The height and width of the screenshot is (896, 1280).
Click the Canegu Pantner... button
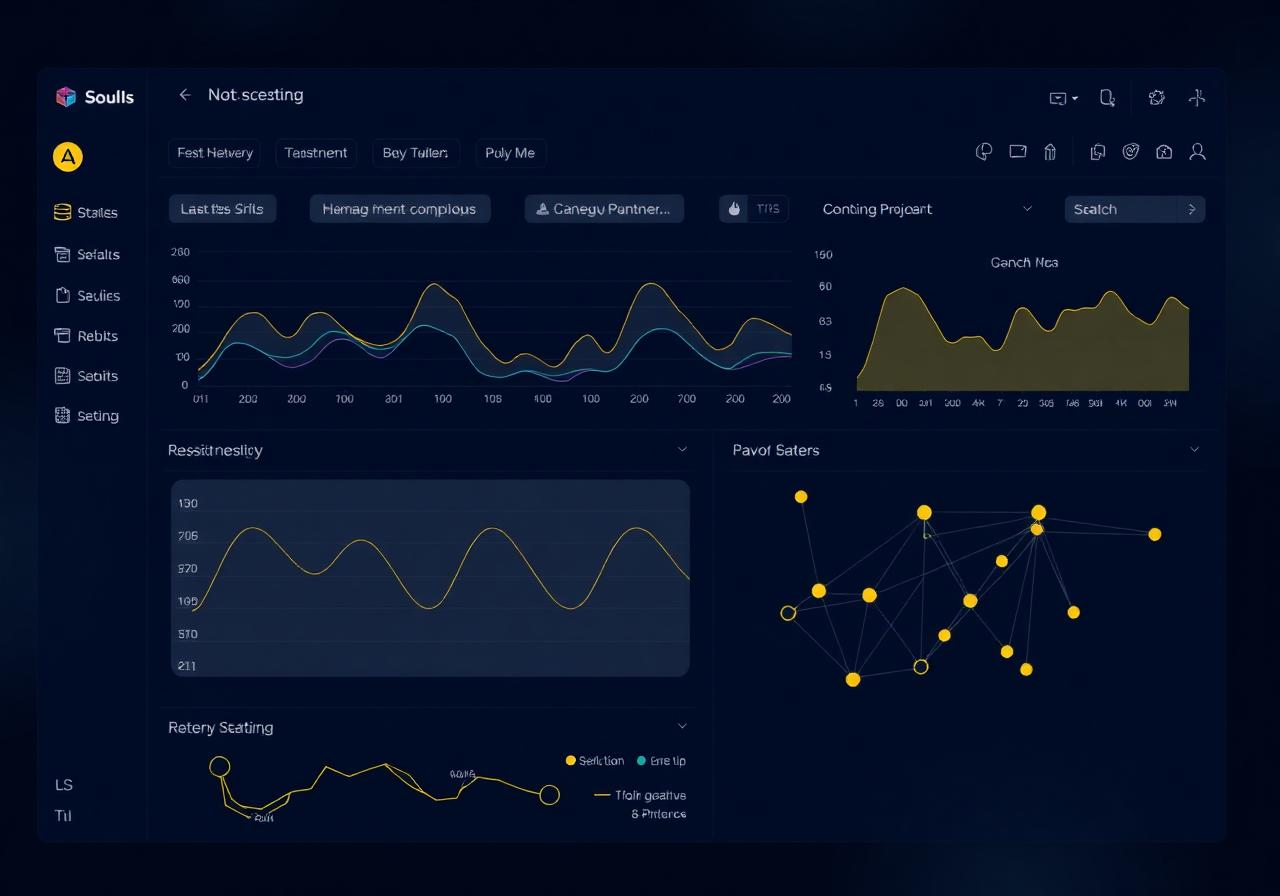coord(604,209)
